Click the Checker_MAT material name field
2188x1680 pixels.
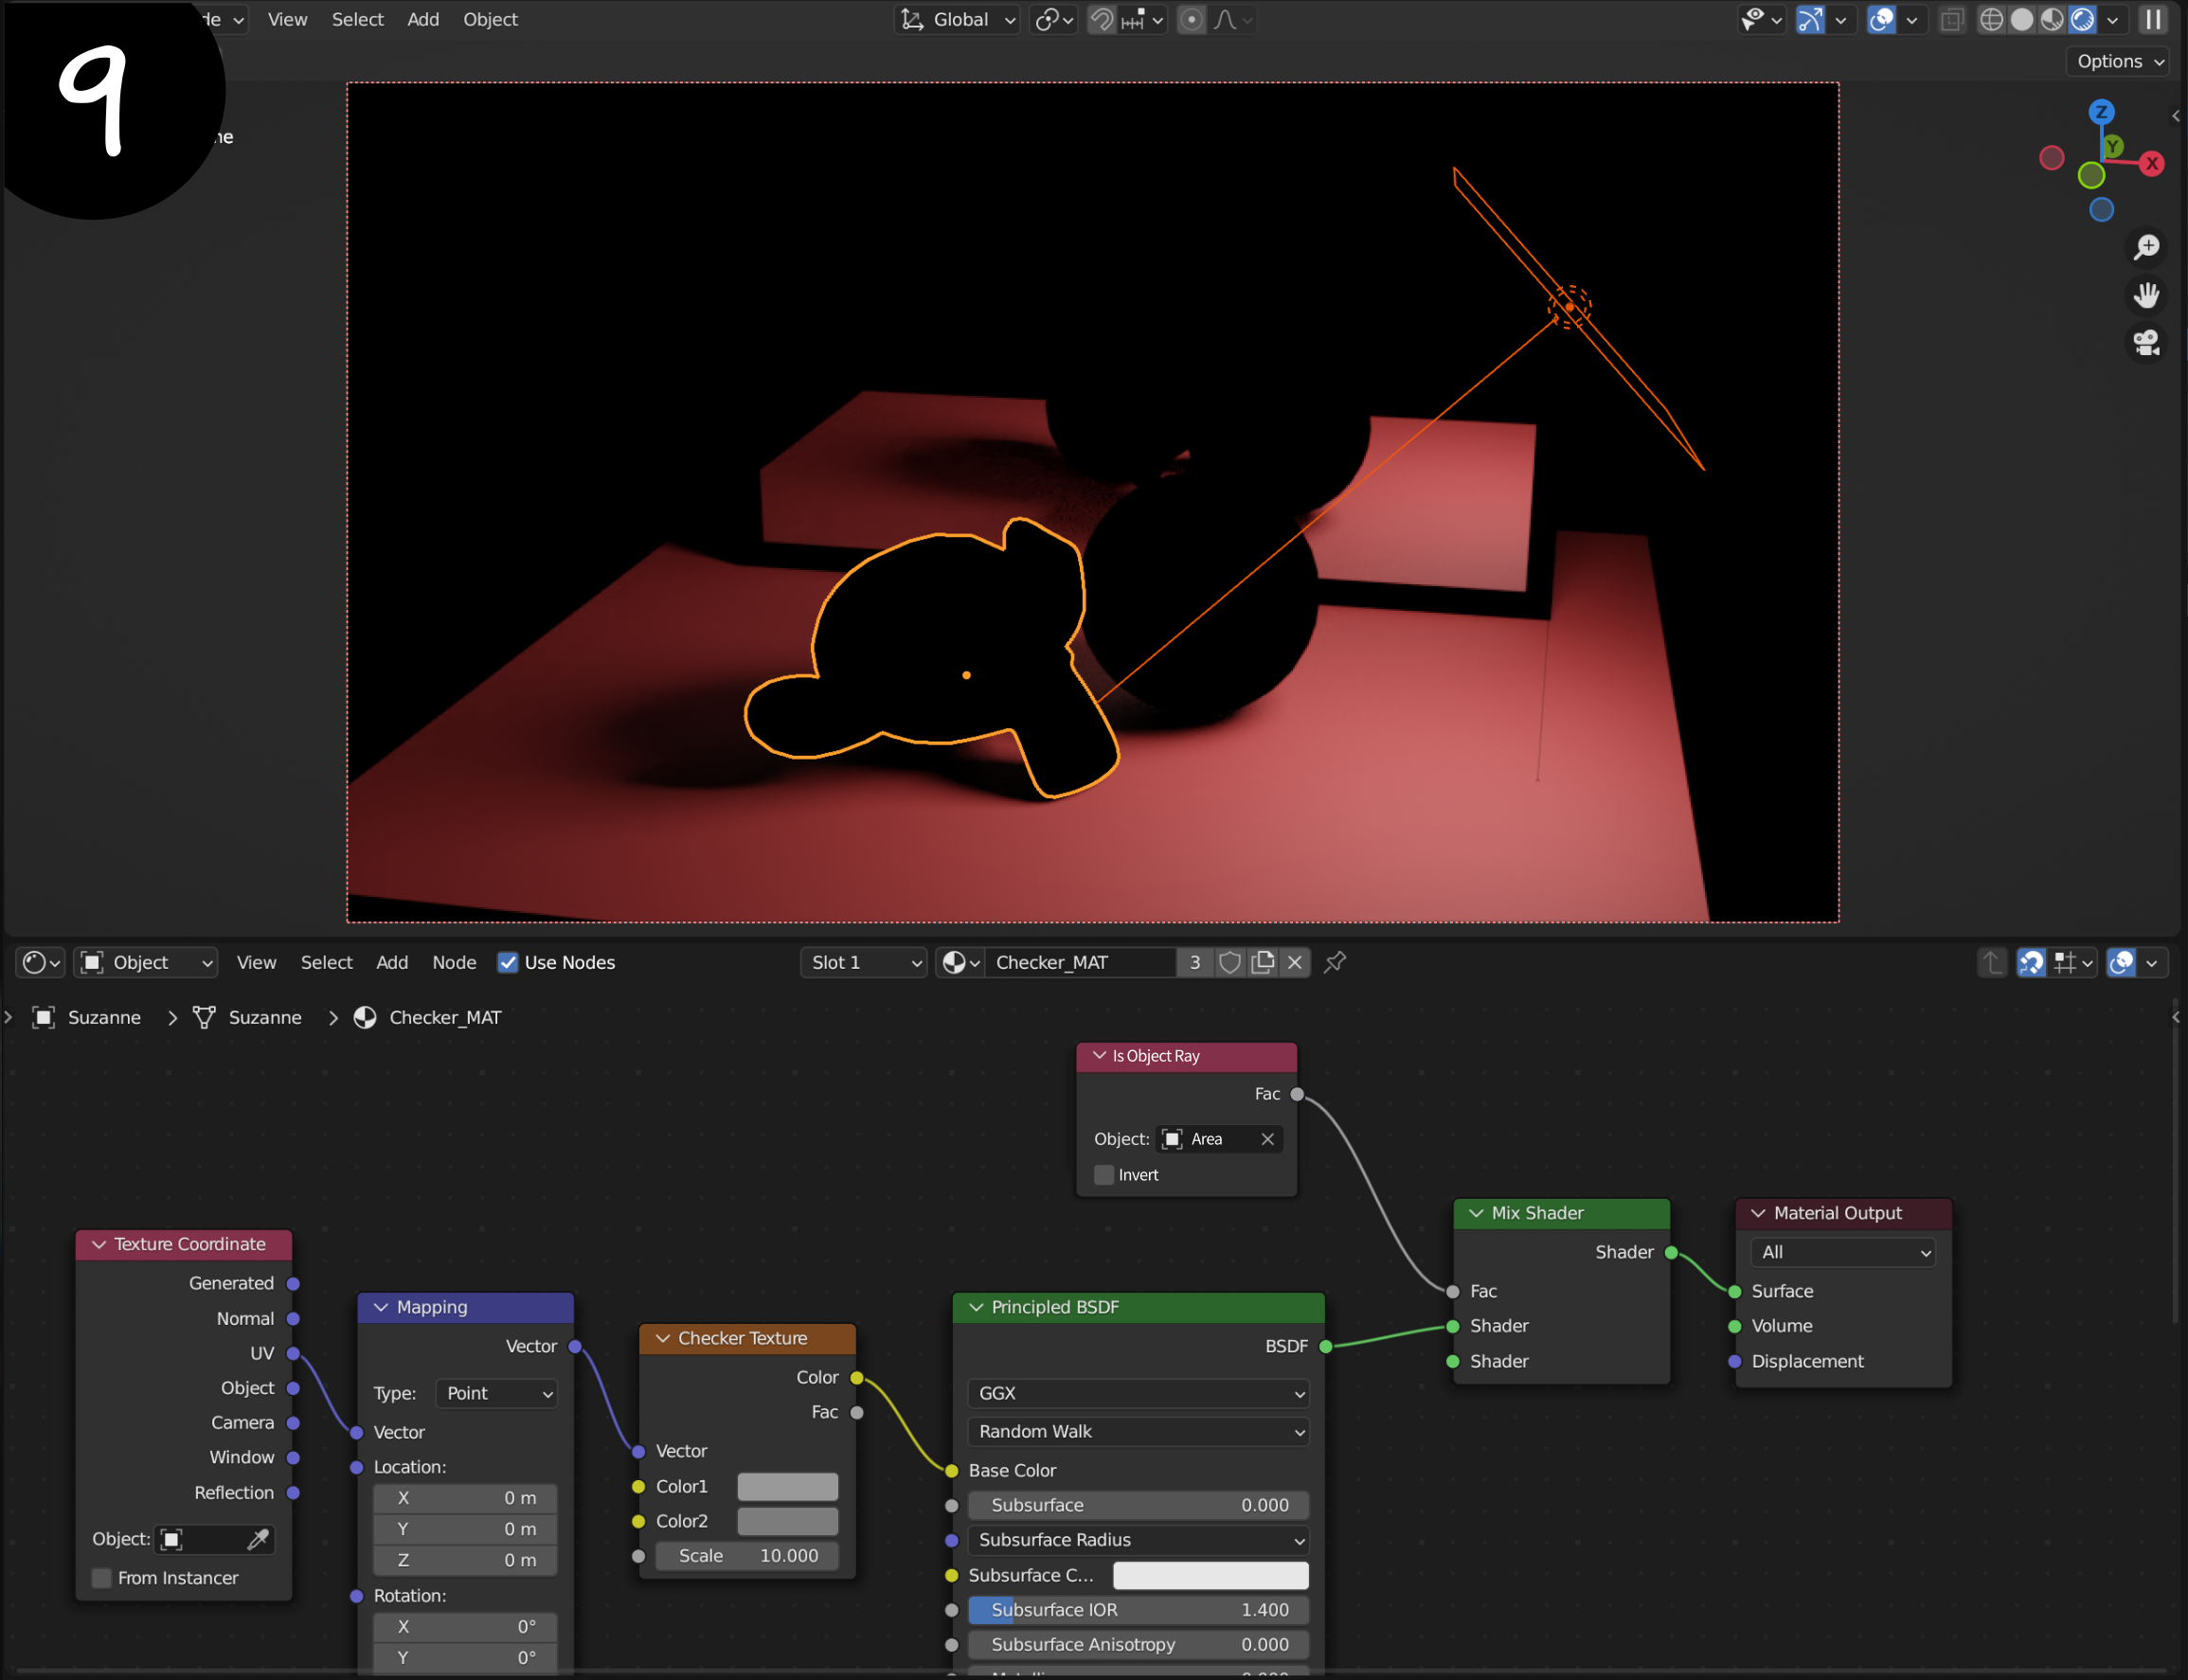click(x=1081, y=962)
